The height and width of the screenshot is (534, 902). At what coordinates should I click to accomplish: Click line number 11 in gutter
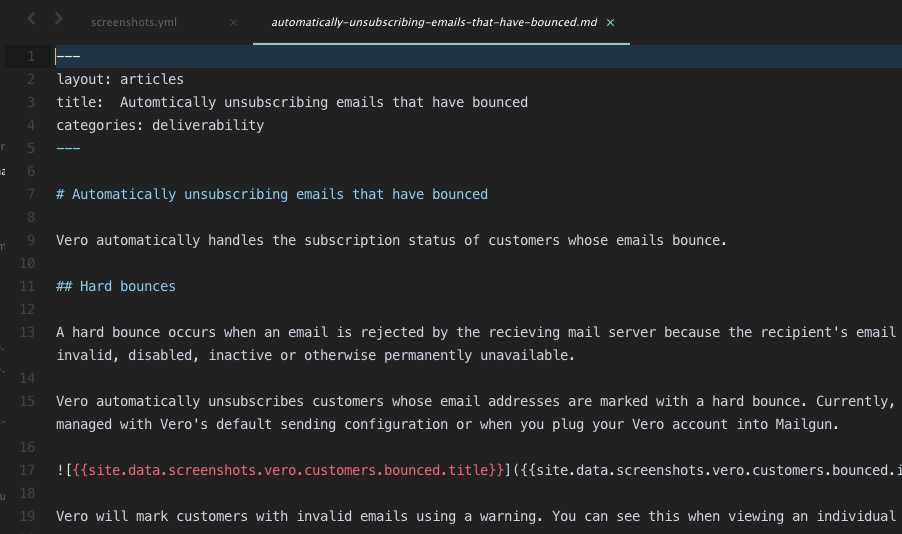(28, 286)
